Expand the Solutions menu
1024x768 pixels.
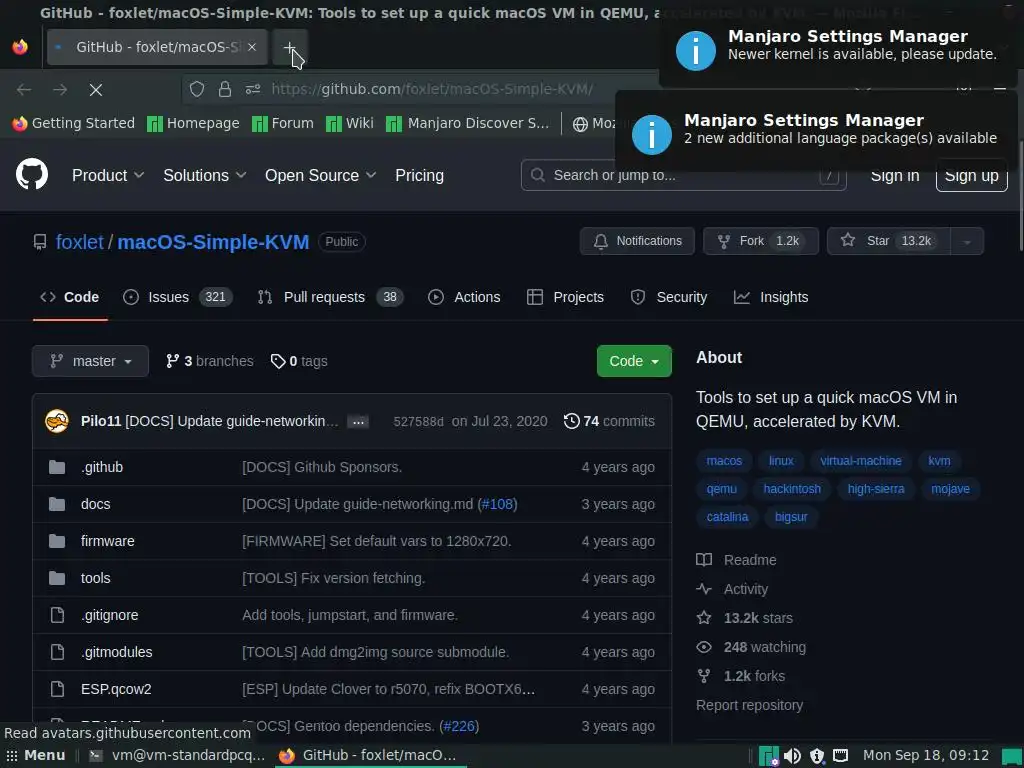point(204,175)
